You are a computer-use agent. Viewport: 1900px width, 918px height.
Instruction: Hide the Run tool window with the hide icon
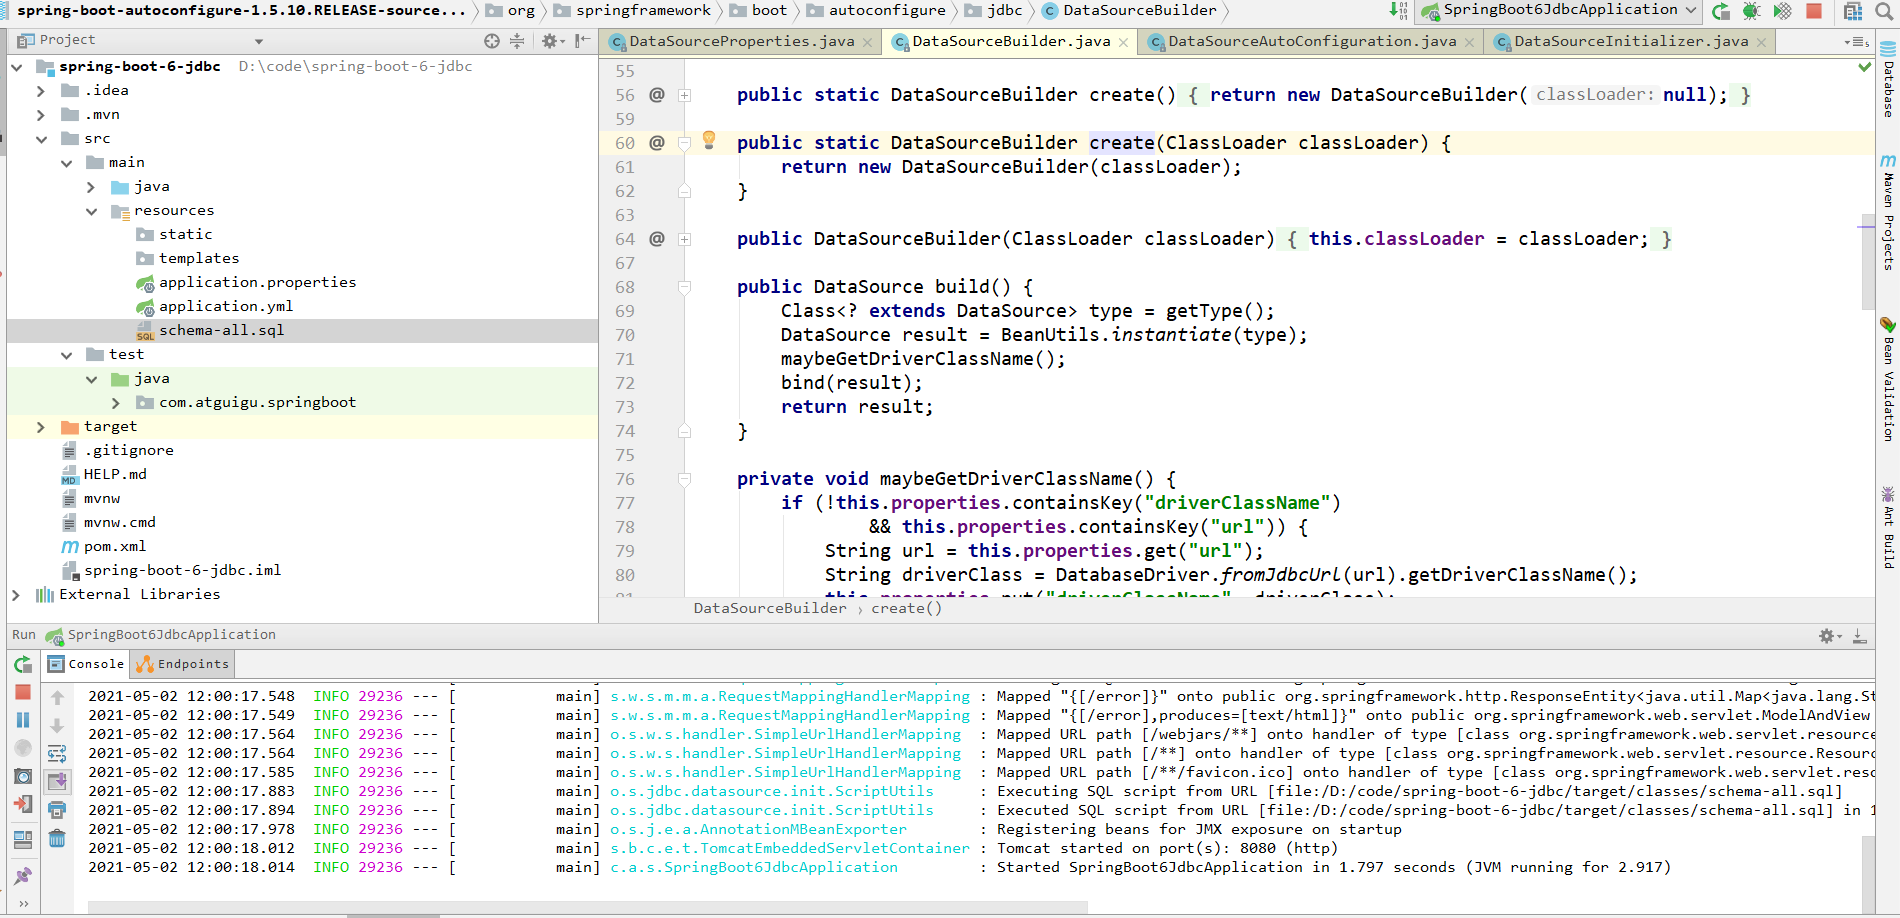(x=1860, y=636)
